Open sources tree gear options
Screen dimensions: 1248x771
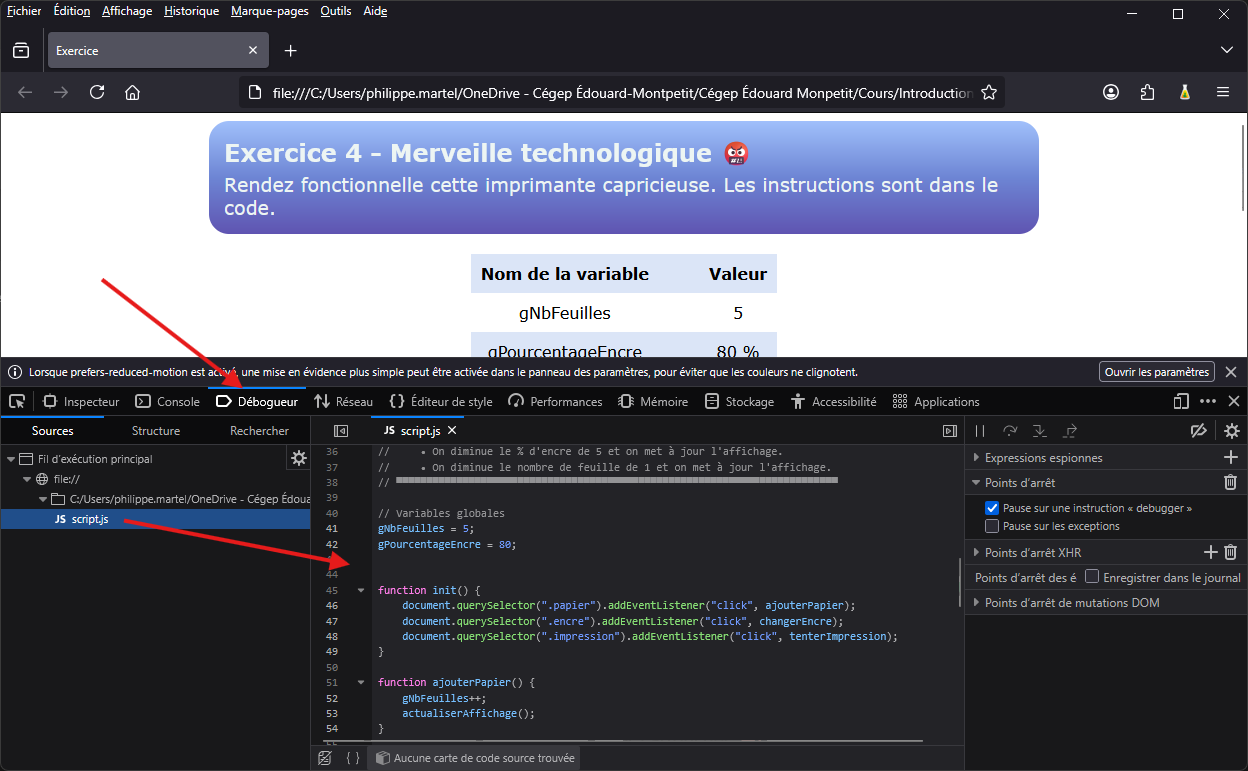[298, 458]
